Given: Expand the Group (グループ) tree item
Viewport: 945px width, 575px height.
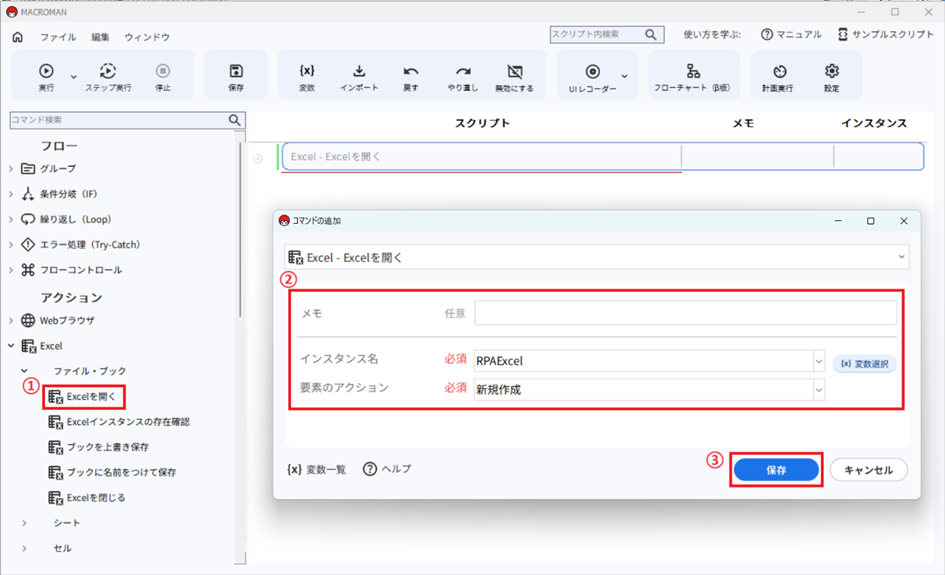Looking at the screenshot, I should click(x=12, y=168).
